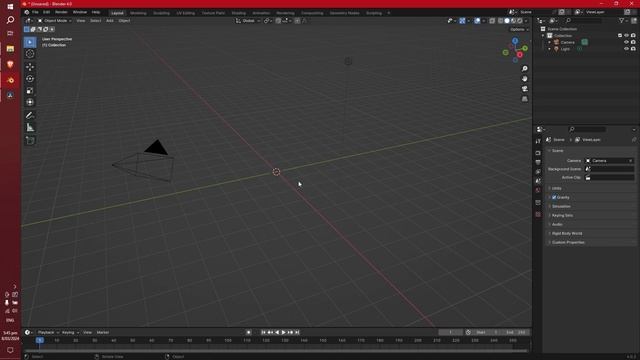Screen dimensions: 640x360
Task: Toggle camera view icon in viewport
Action: click(524, 89)
